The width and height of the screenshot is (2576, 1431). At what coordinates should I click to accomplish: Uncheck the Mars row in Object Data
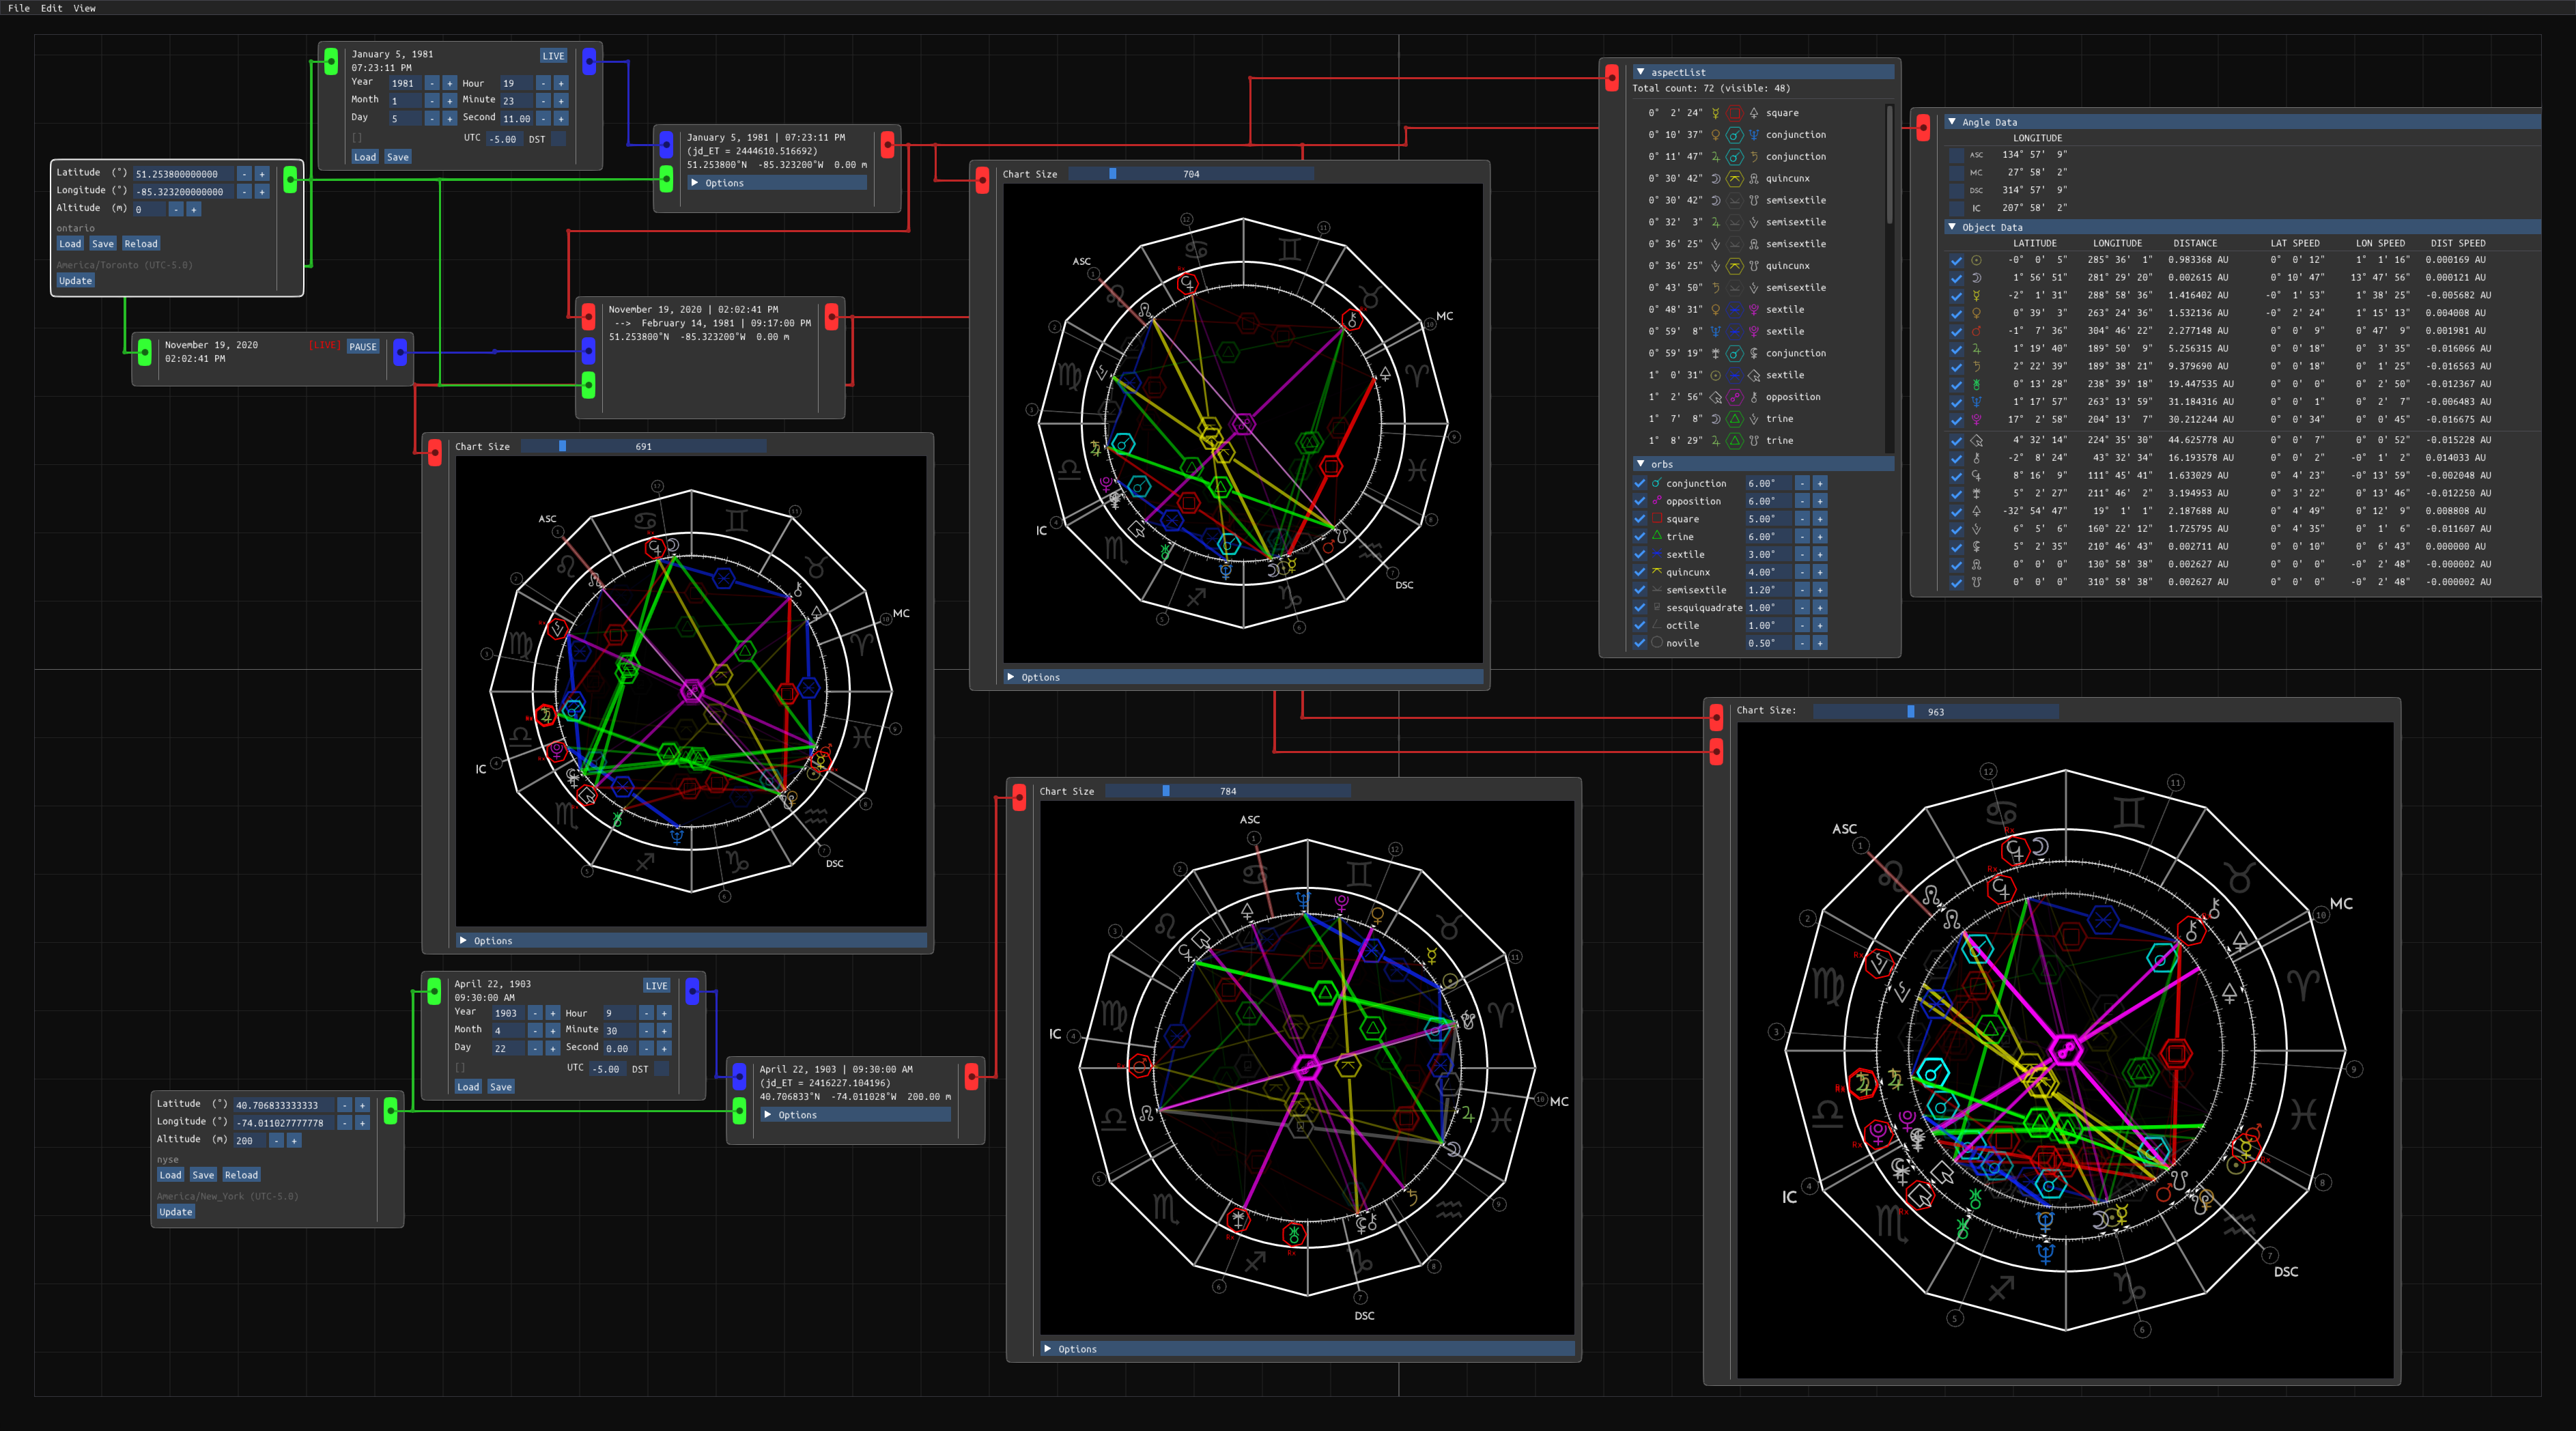point(1956,331)
